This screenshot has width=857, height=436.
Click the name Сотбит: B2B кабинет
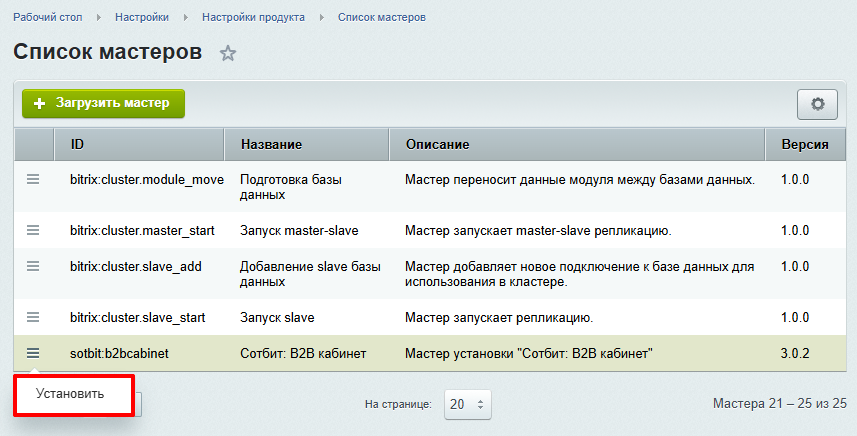pyautogui.click(x=303, y=353)
